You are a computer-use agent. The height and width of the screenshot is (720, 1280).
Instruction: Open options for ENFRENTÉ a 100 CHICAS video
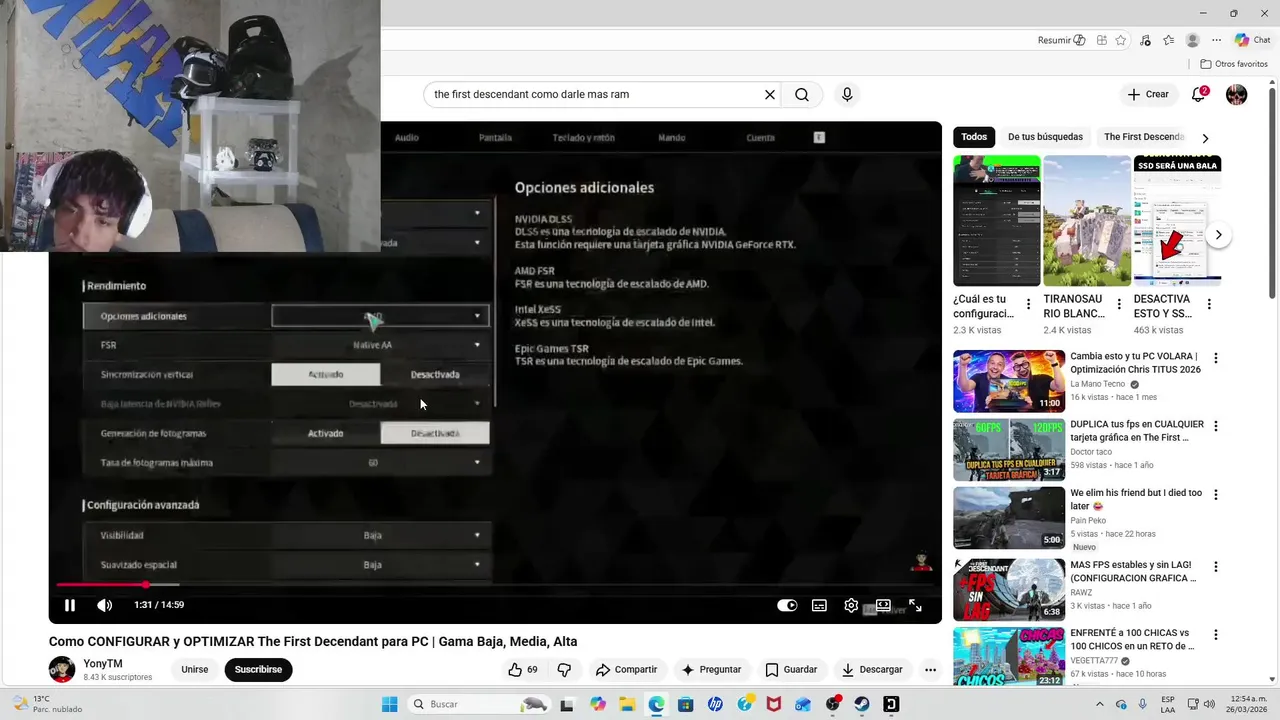coord(1216,635)
